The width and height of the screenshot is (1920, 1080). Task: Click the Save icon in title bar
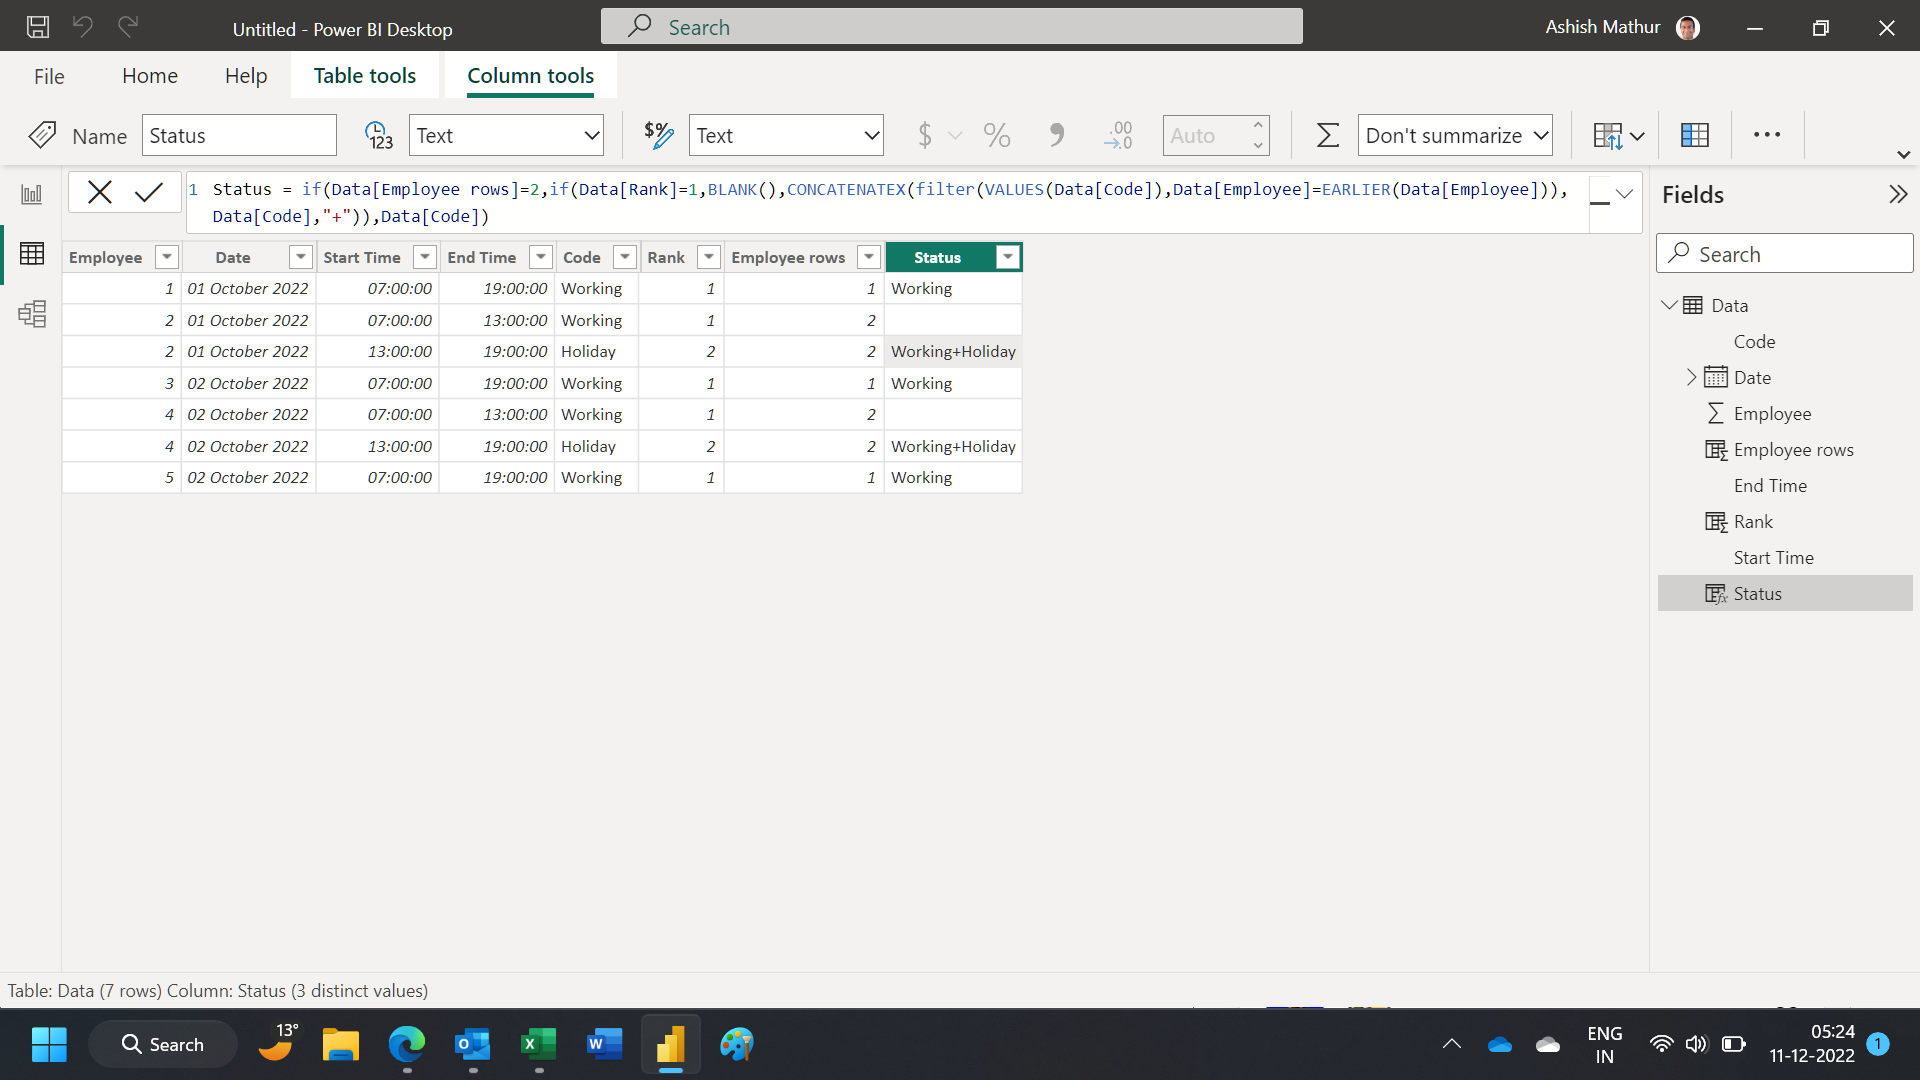[38, 27]
